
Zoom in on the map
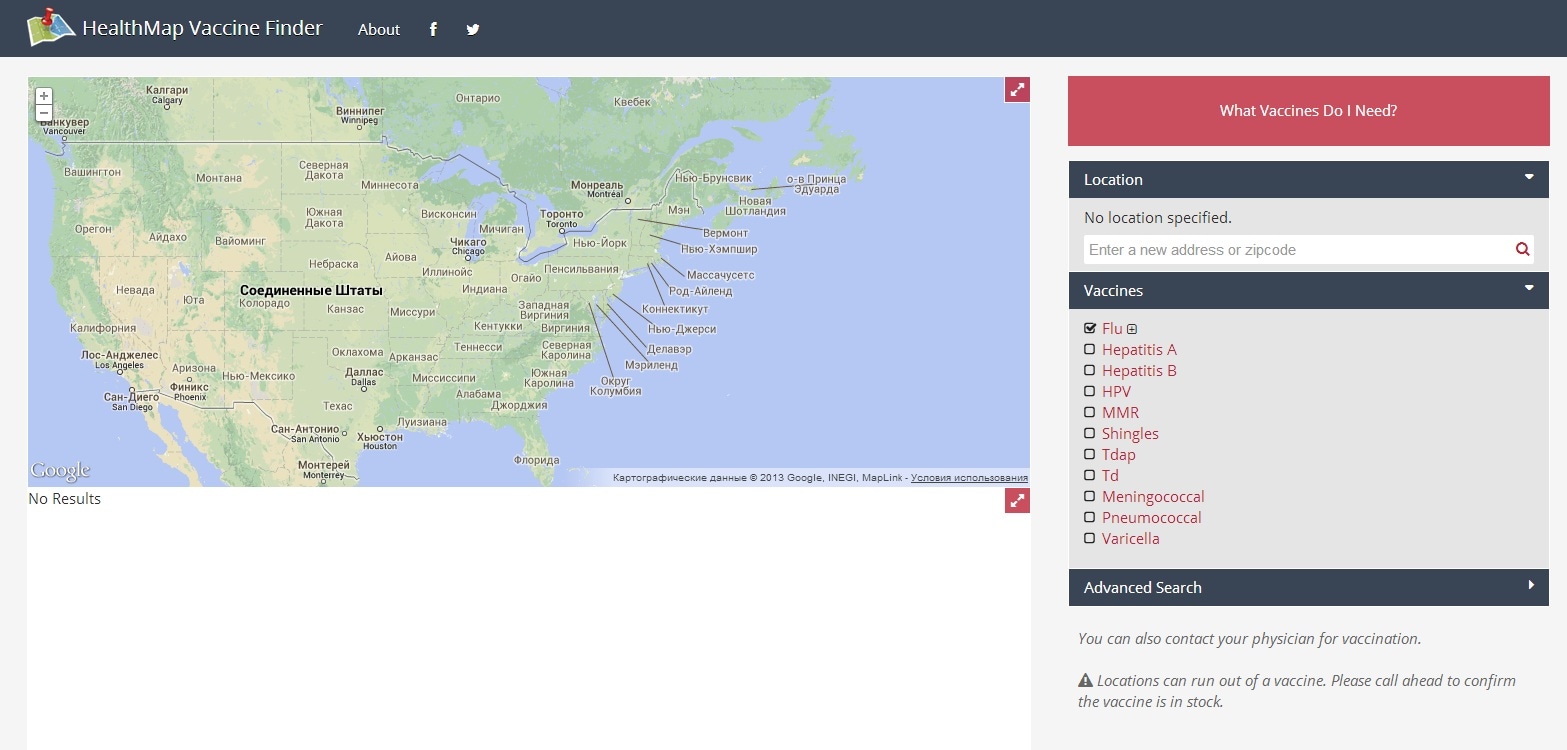click(x=44, y=96)
